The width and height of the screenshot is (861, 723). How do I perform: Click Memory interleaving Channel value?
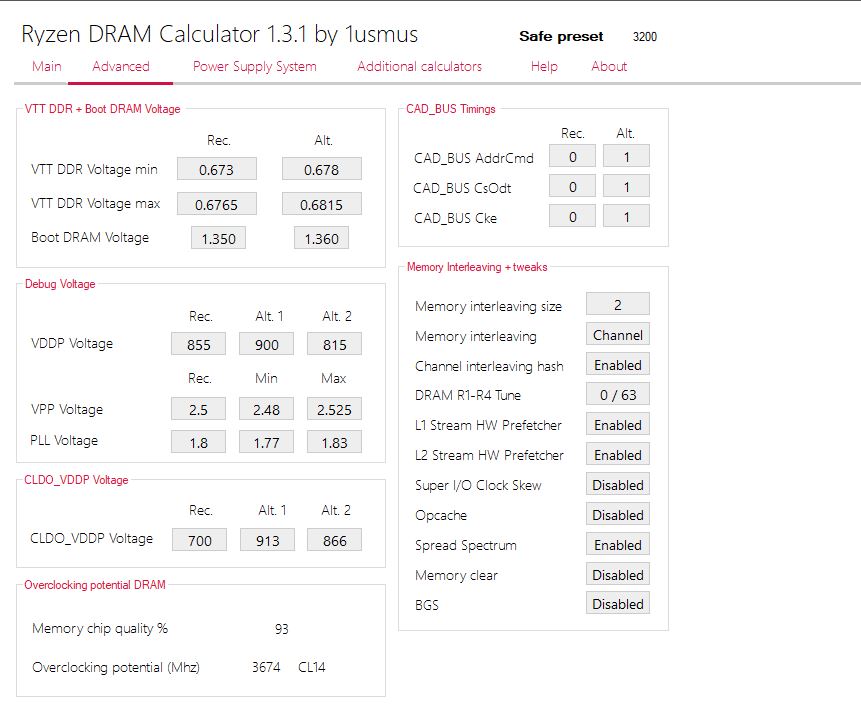(x=618, y=334)
